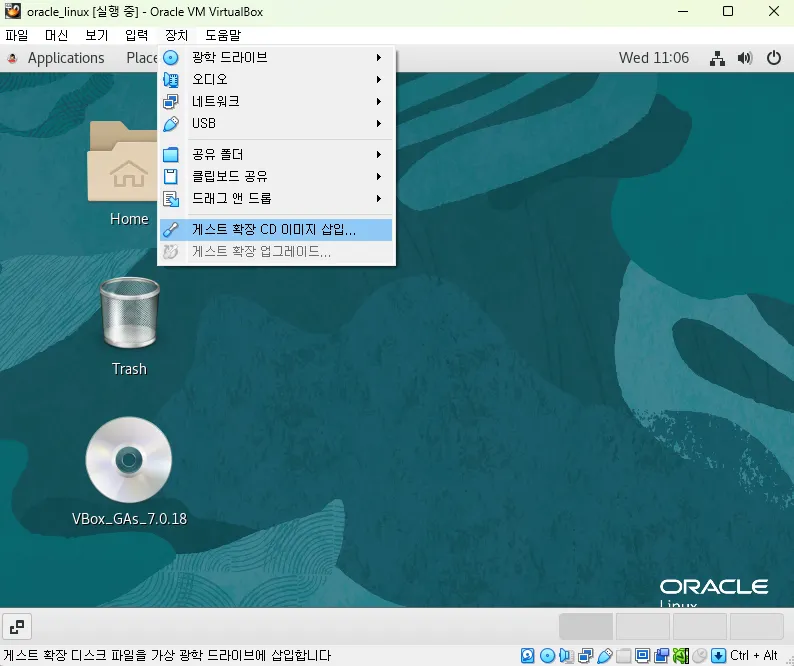Close the 장치 menu in the menu bar
The image size is (794, 666).
pos(176,35)
